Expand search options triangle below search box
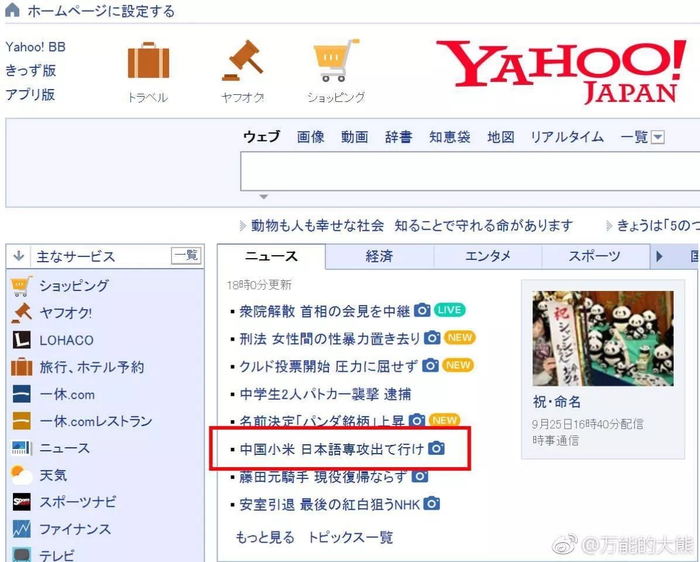Image resolution: width=700 pixels, height=562 pixels. click(264, 197)
